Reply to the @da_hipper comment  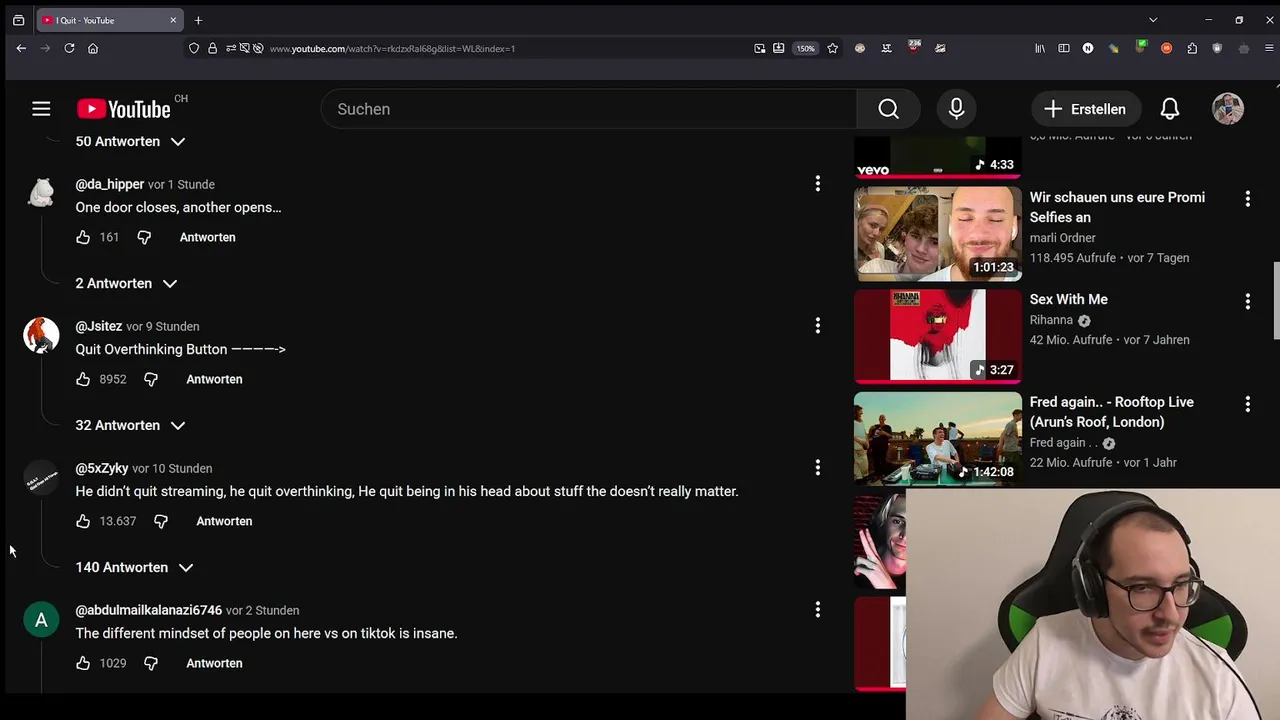[208, 237]
